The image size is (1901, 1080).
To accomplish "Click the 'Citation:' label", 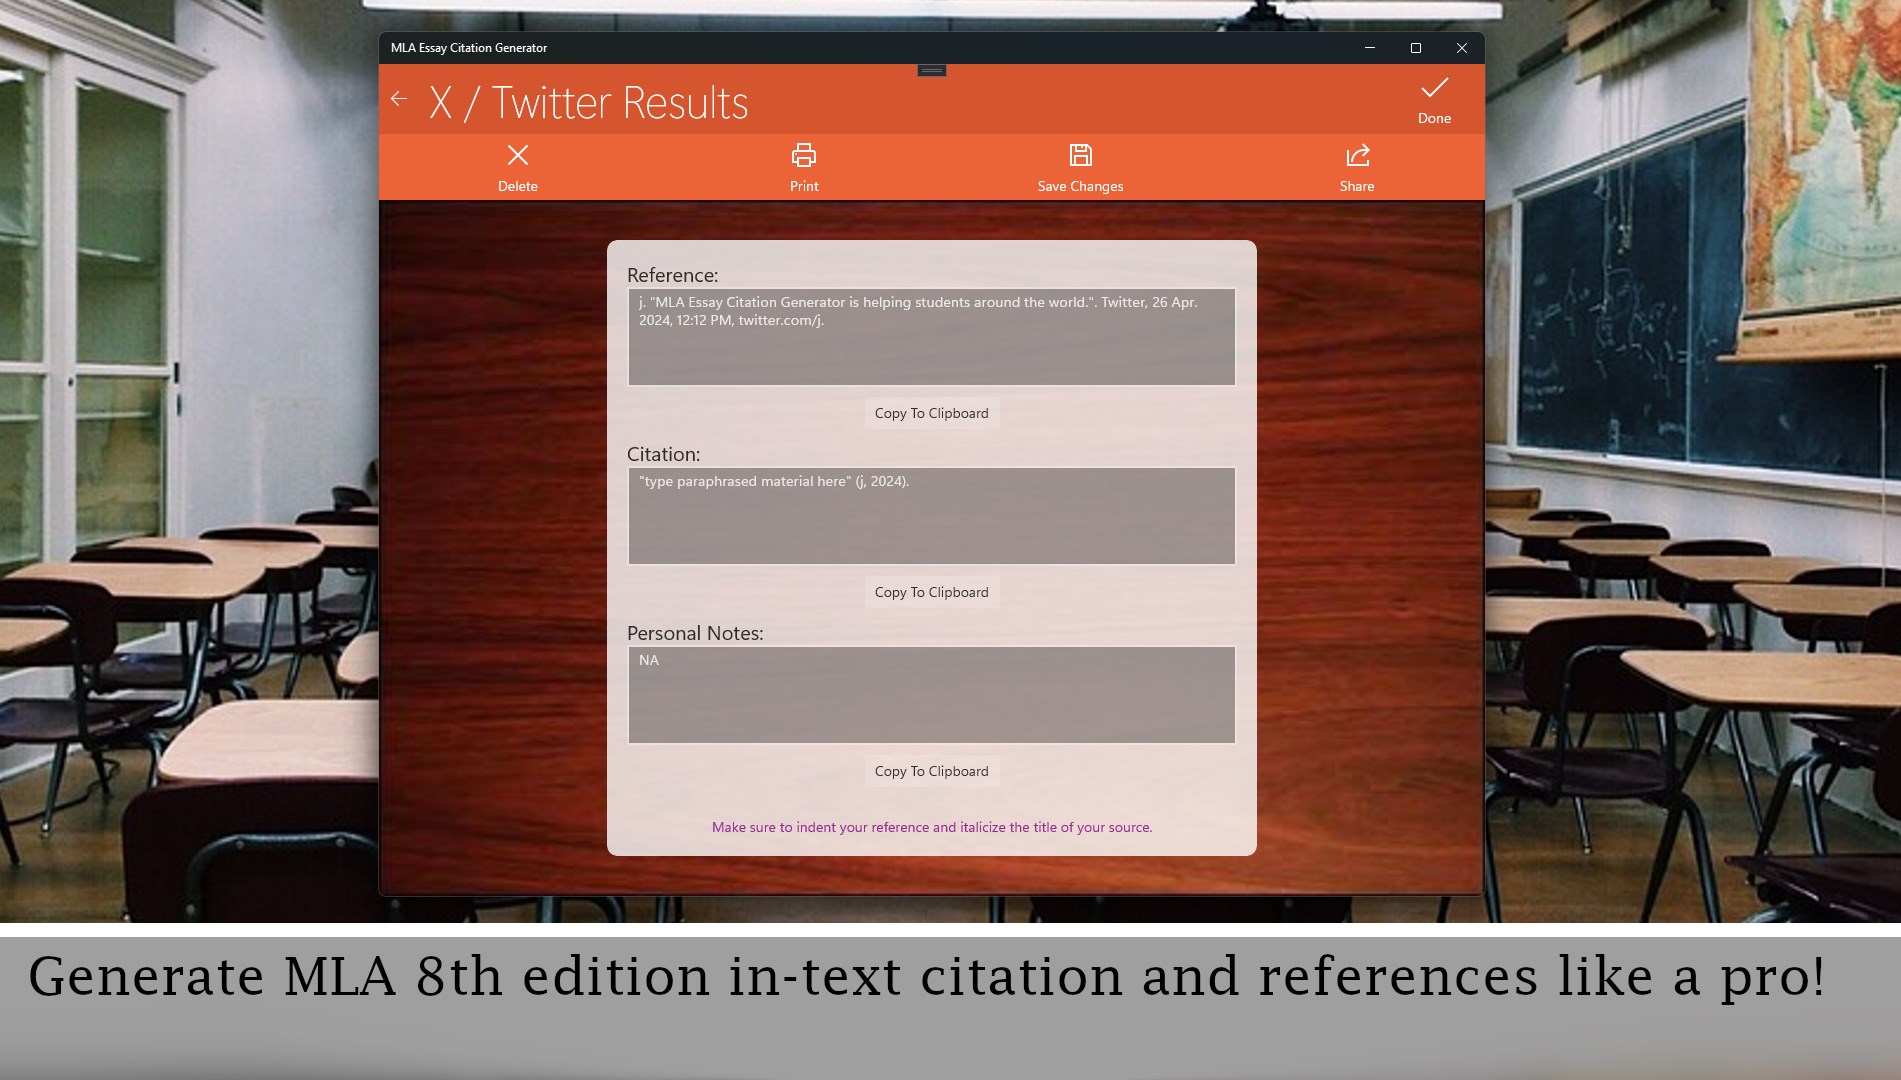I will [663, 454].
